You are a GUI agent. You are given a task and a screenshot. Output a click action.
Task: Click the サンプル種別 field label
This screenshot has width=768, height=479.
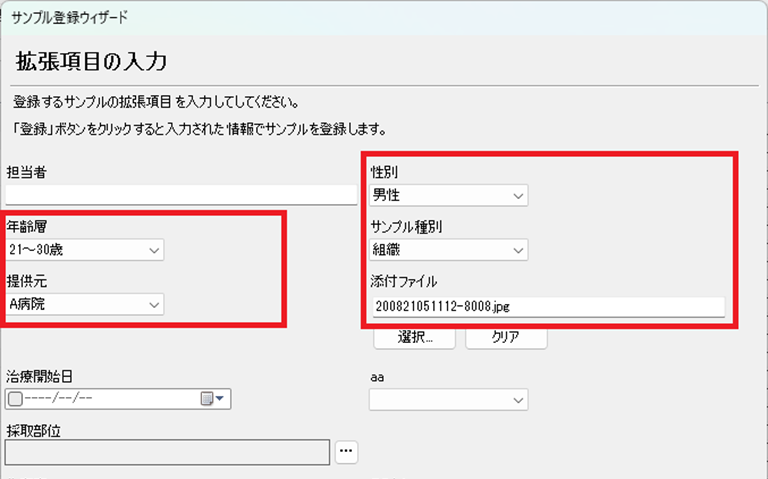[406, 227]
